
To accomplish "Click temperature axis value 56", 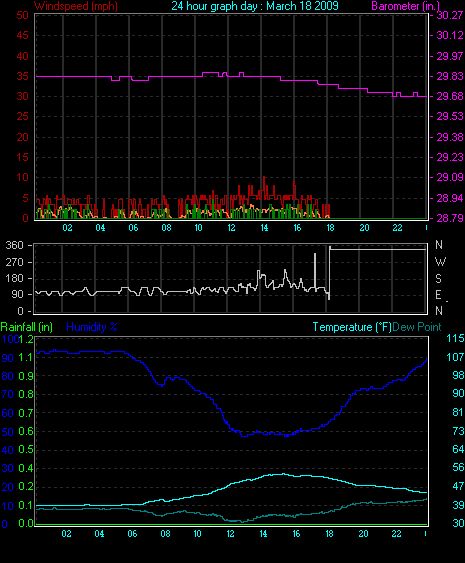I will coord(458,467).
